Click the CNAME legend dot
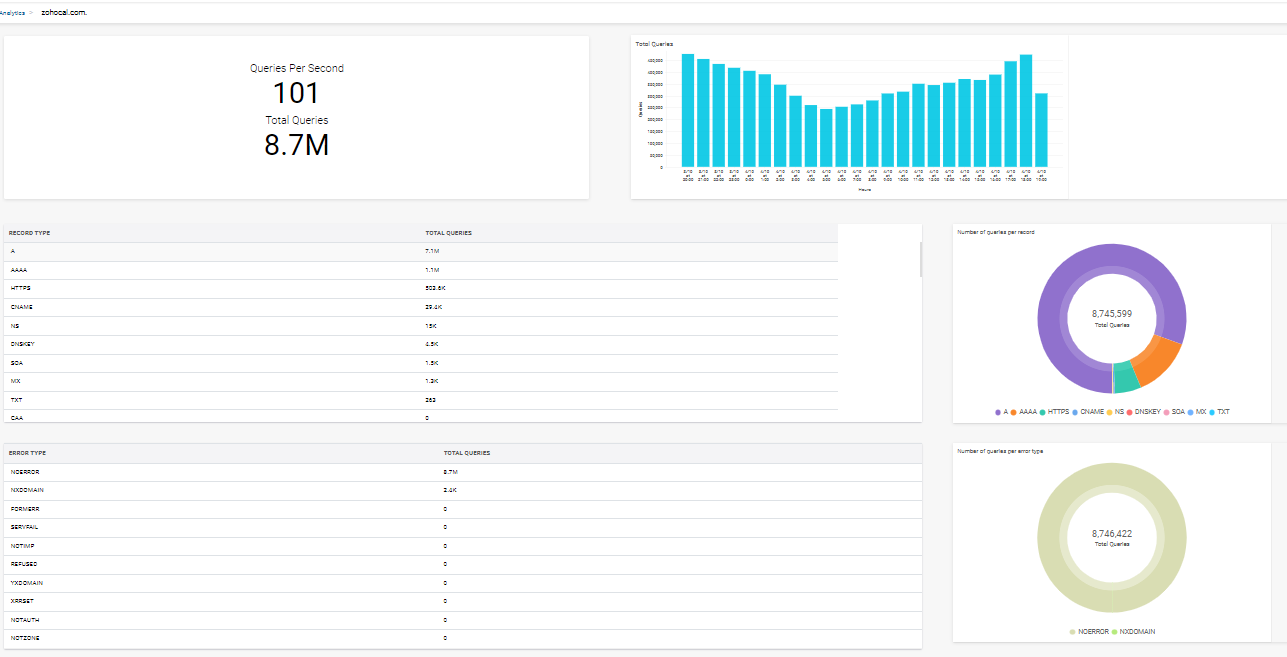 (1075, 411)
